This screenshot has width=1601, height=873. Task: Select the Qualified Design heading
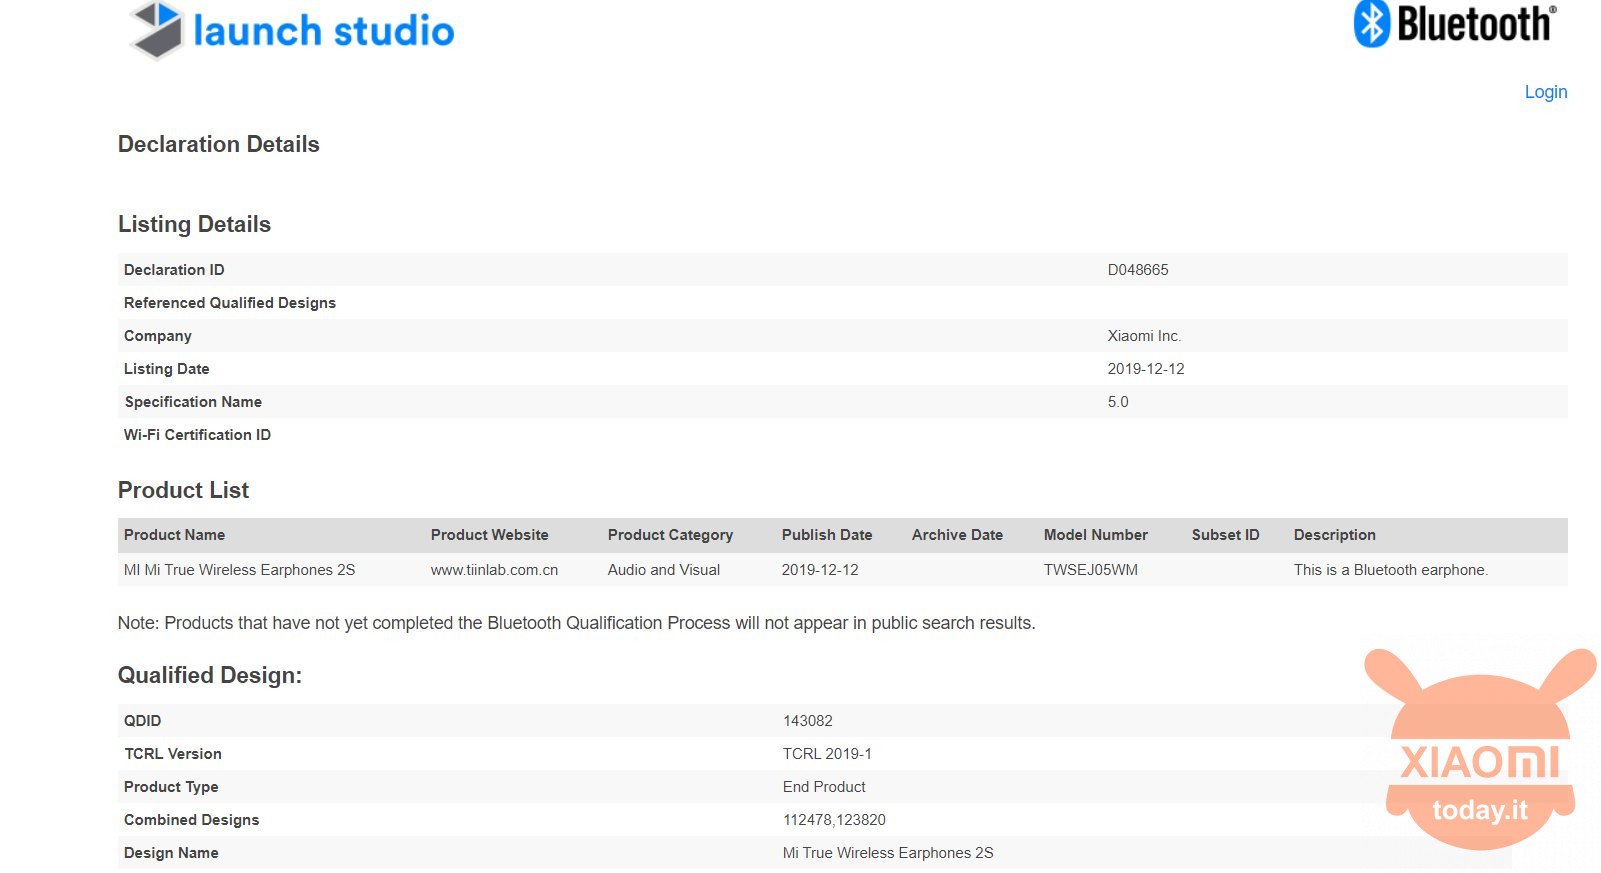tap(210, 675)
